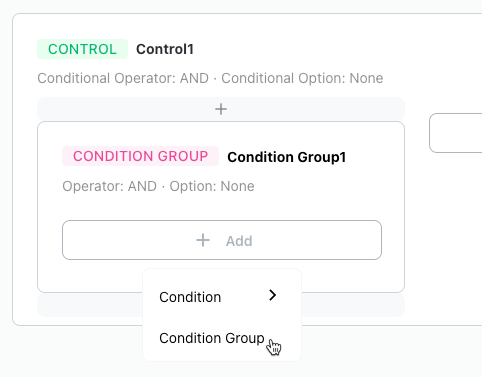Click the empty box to the right
The image size is (482, 377).
[x=456, y=133]
